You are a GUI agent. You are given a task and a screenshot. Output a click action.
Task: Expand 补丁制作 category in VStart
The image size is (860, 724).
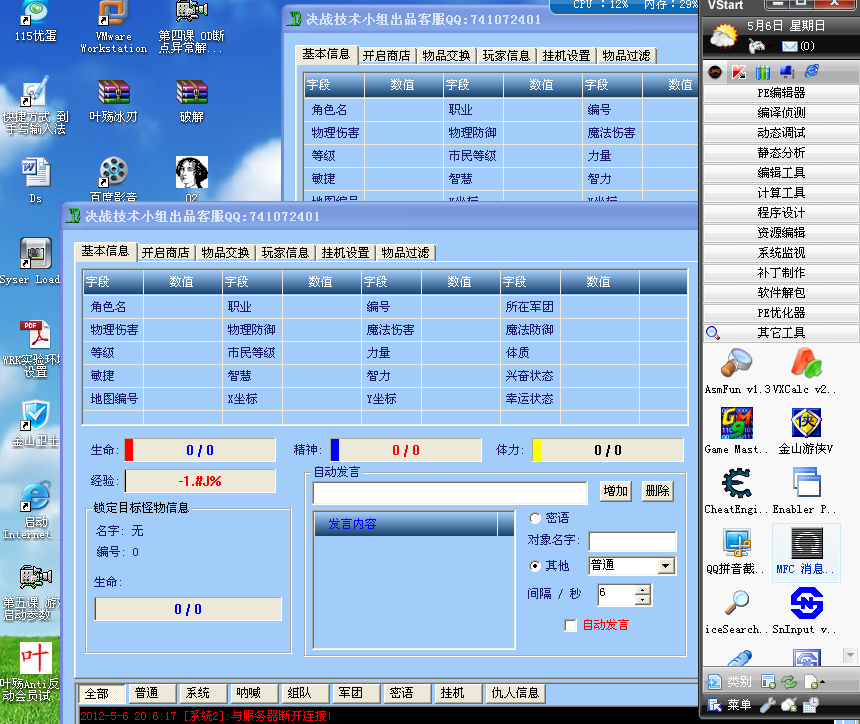pos(780,273)
